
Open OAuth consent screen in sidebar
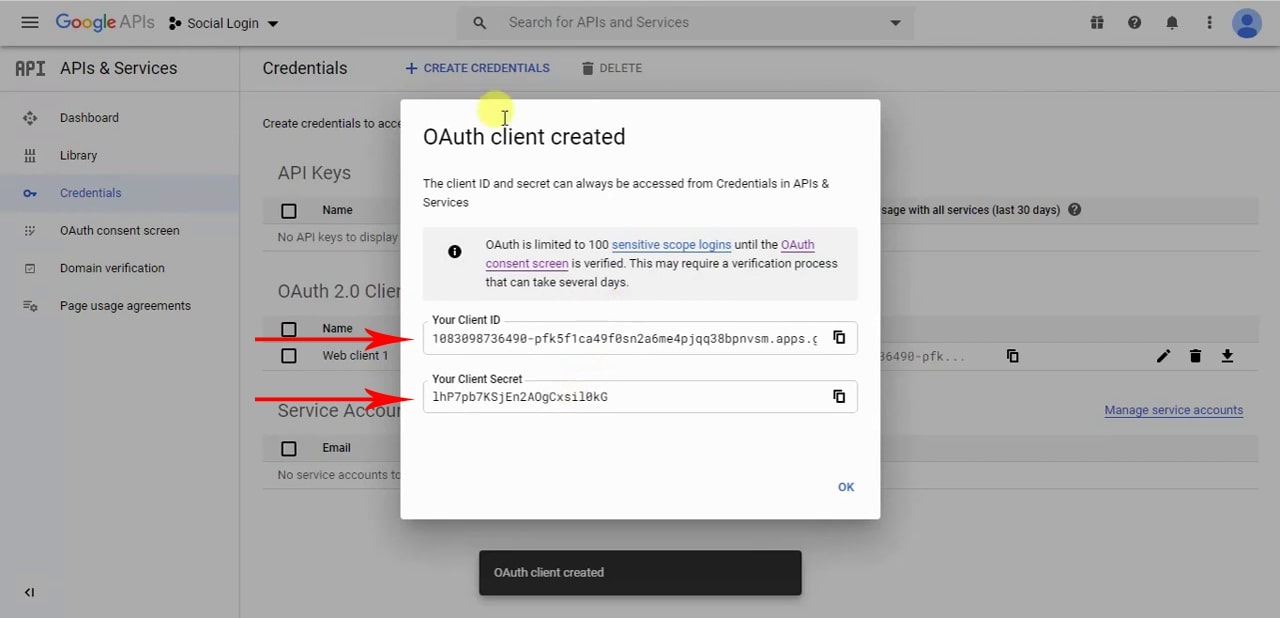pos(119,230)
